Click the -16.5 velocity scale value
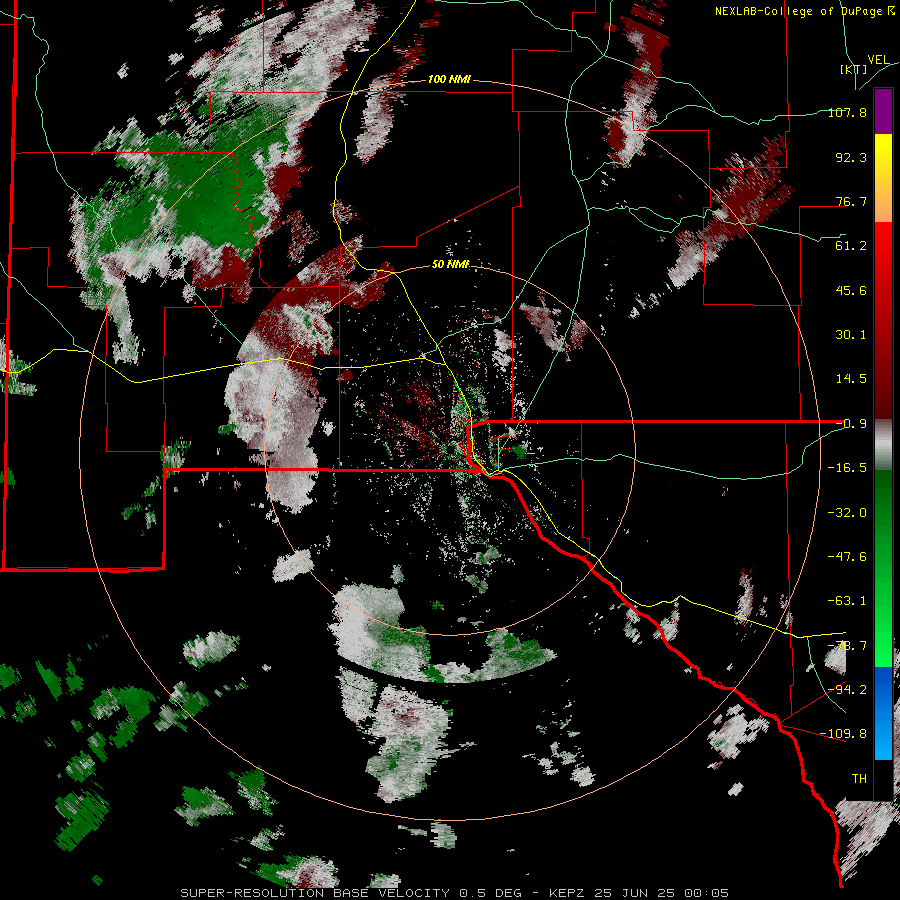Viewport: 900px width, 900px height. click(848, 468)
